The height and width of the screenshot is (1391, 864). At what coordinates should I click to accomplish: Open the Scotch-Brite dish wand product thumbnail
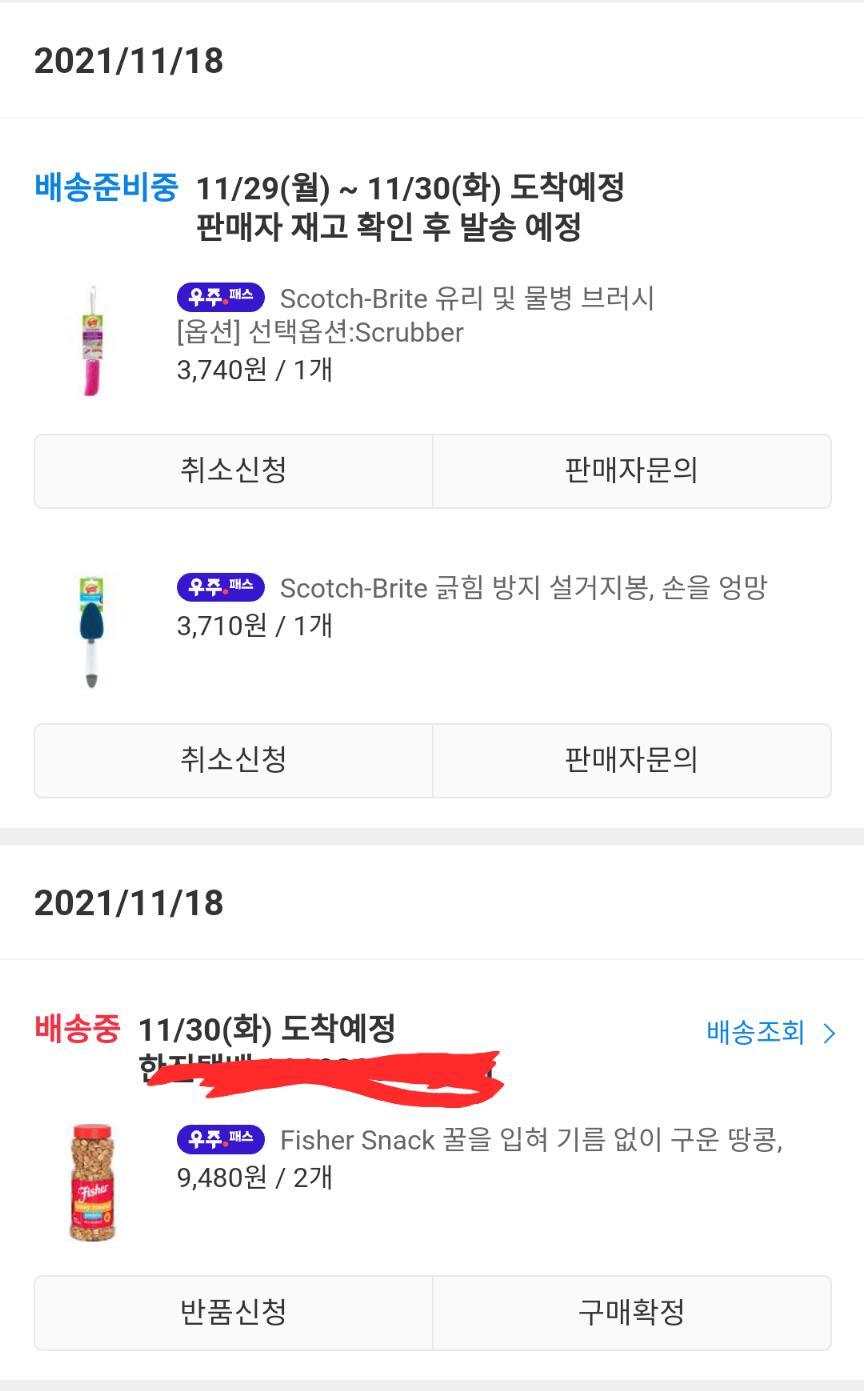[91, 630]
